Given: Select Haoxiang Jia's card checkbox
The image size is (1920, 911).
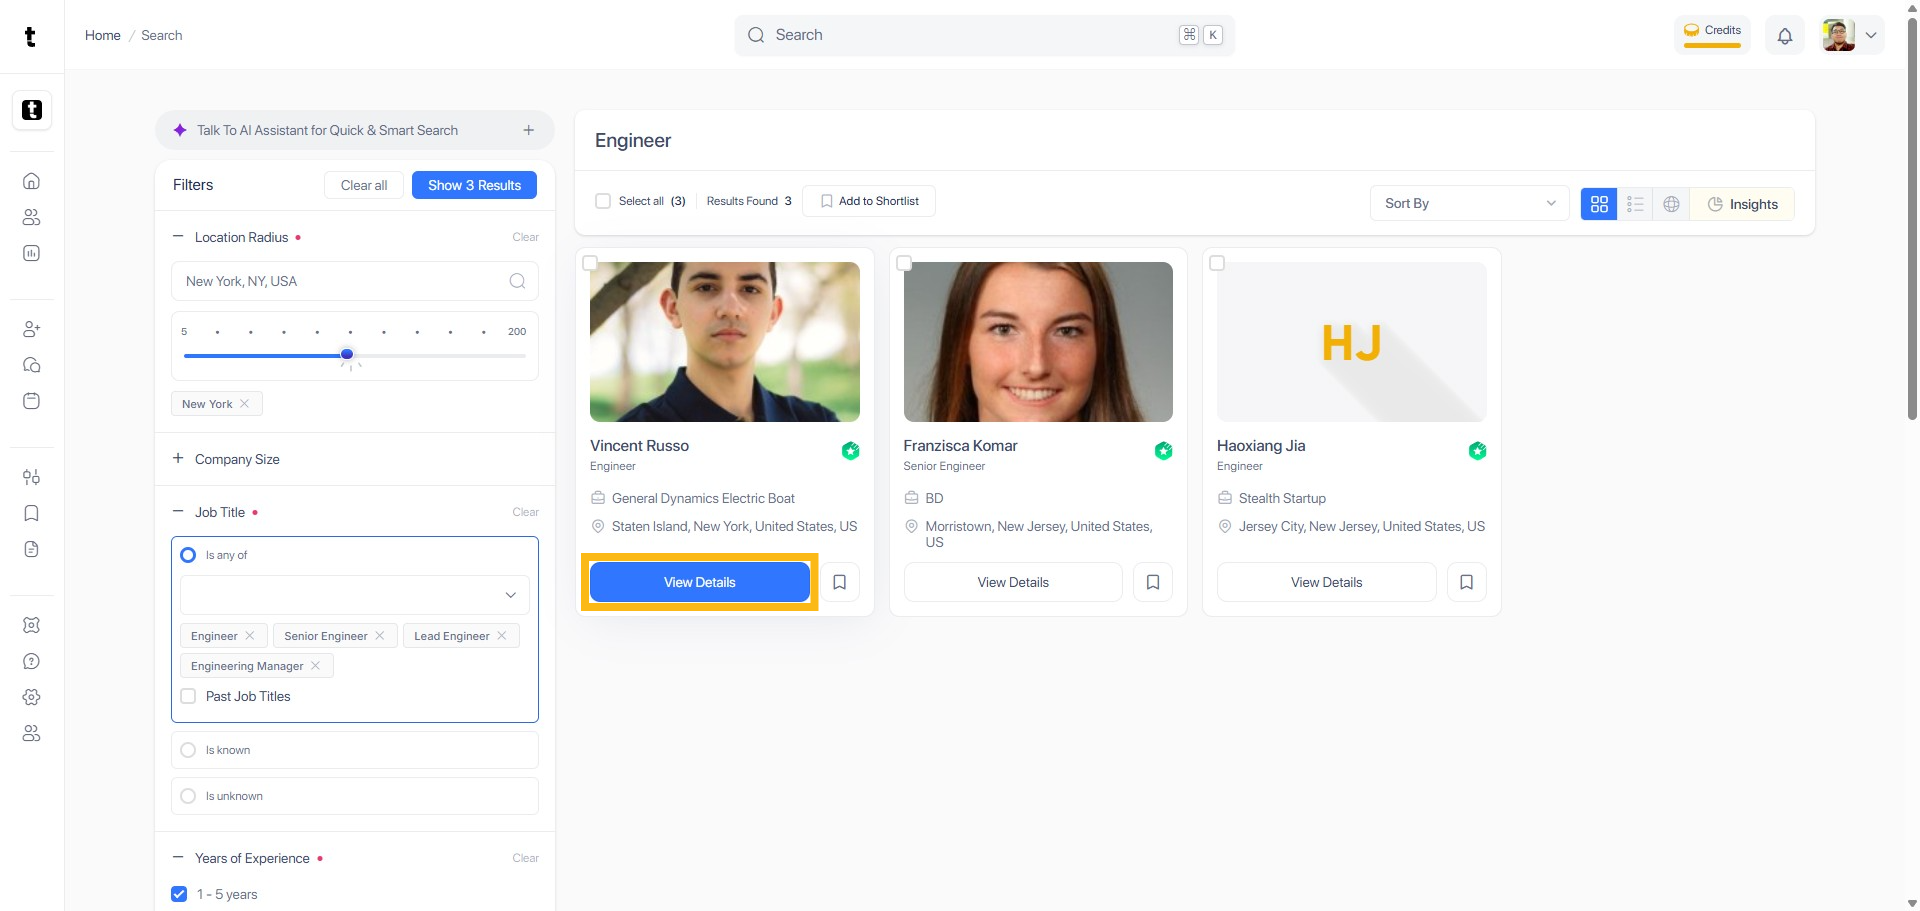Looking at the screenshot, I should 1217,263.
